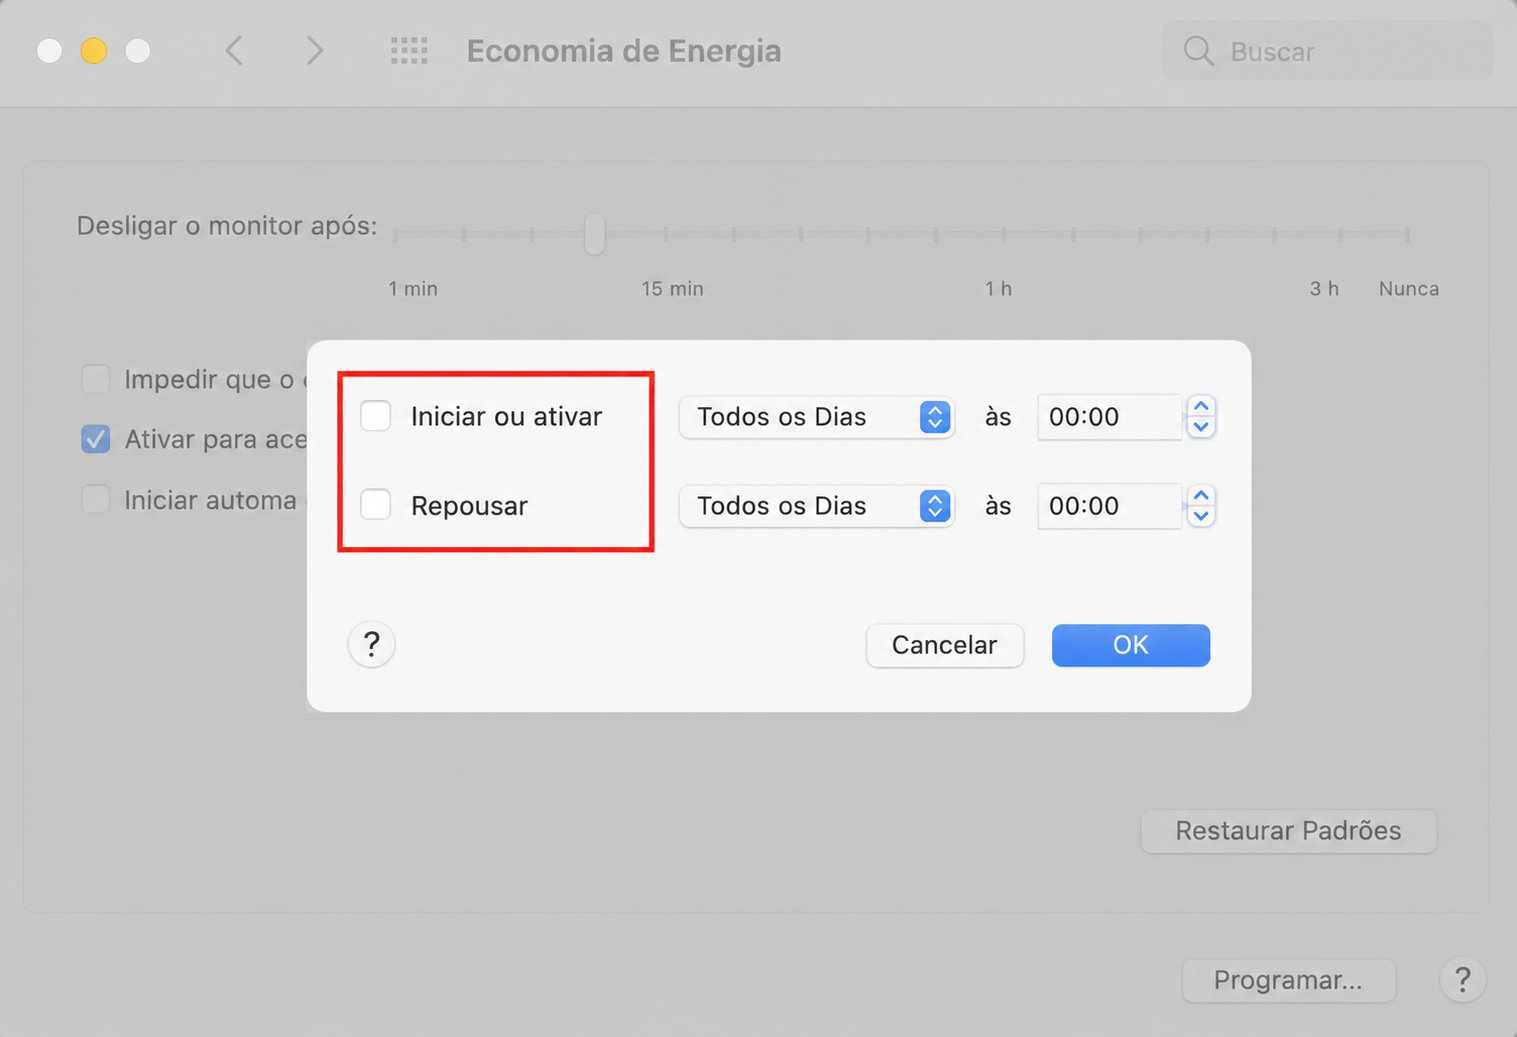Increase the Repousar time with up stepper
Image resolution: width=1517 pixels, height=1037 pixels.
(x=1201, y=495)
